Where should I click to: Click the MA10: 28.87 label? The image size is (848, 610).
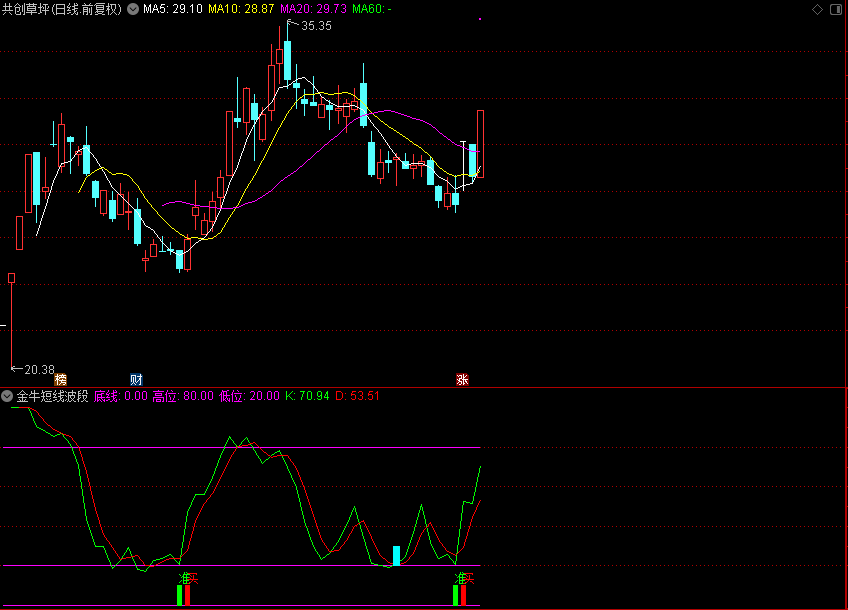(241, 9)
